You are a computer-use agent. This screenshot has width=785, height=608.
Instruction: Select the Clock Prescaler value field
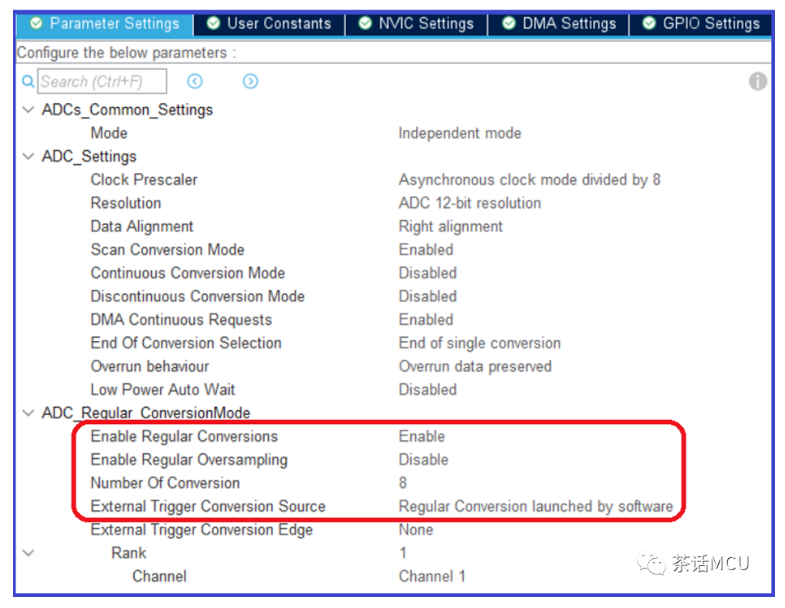pos(530,179)
